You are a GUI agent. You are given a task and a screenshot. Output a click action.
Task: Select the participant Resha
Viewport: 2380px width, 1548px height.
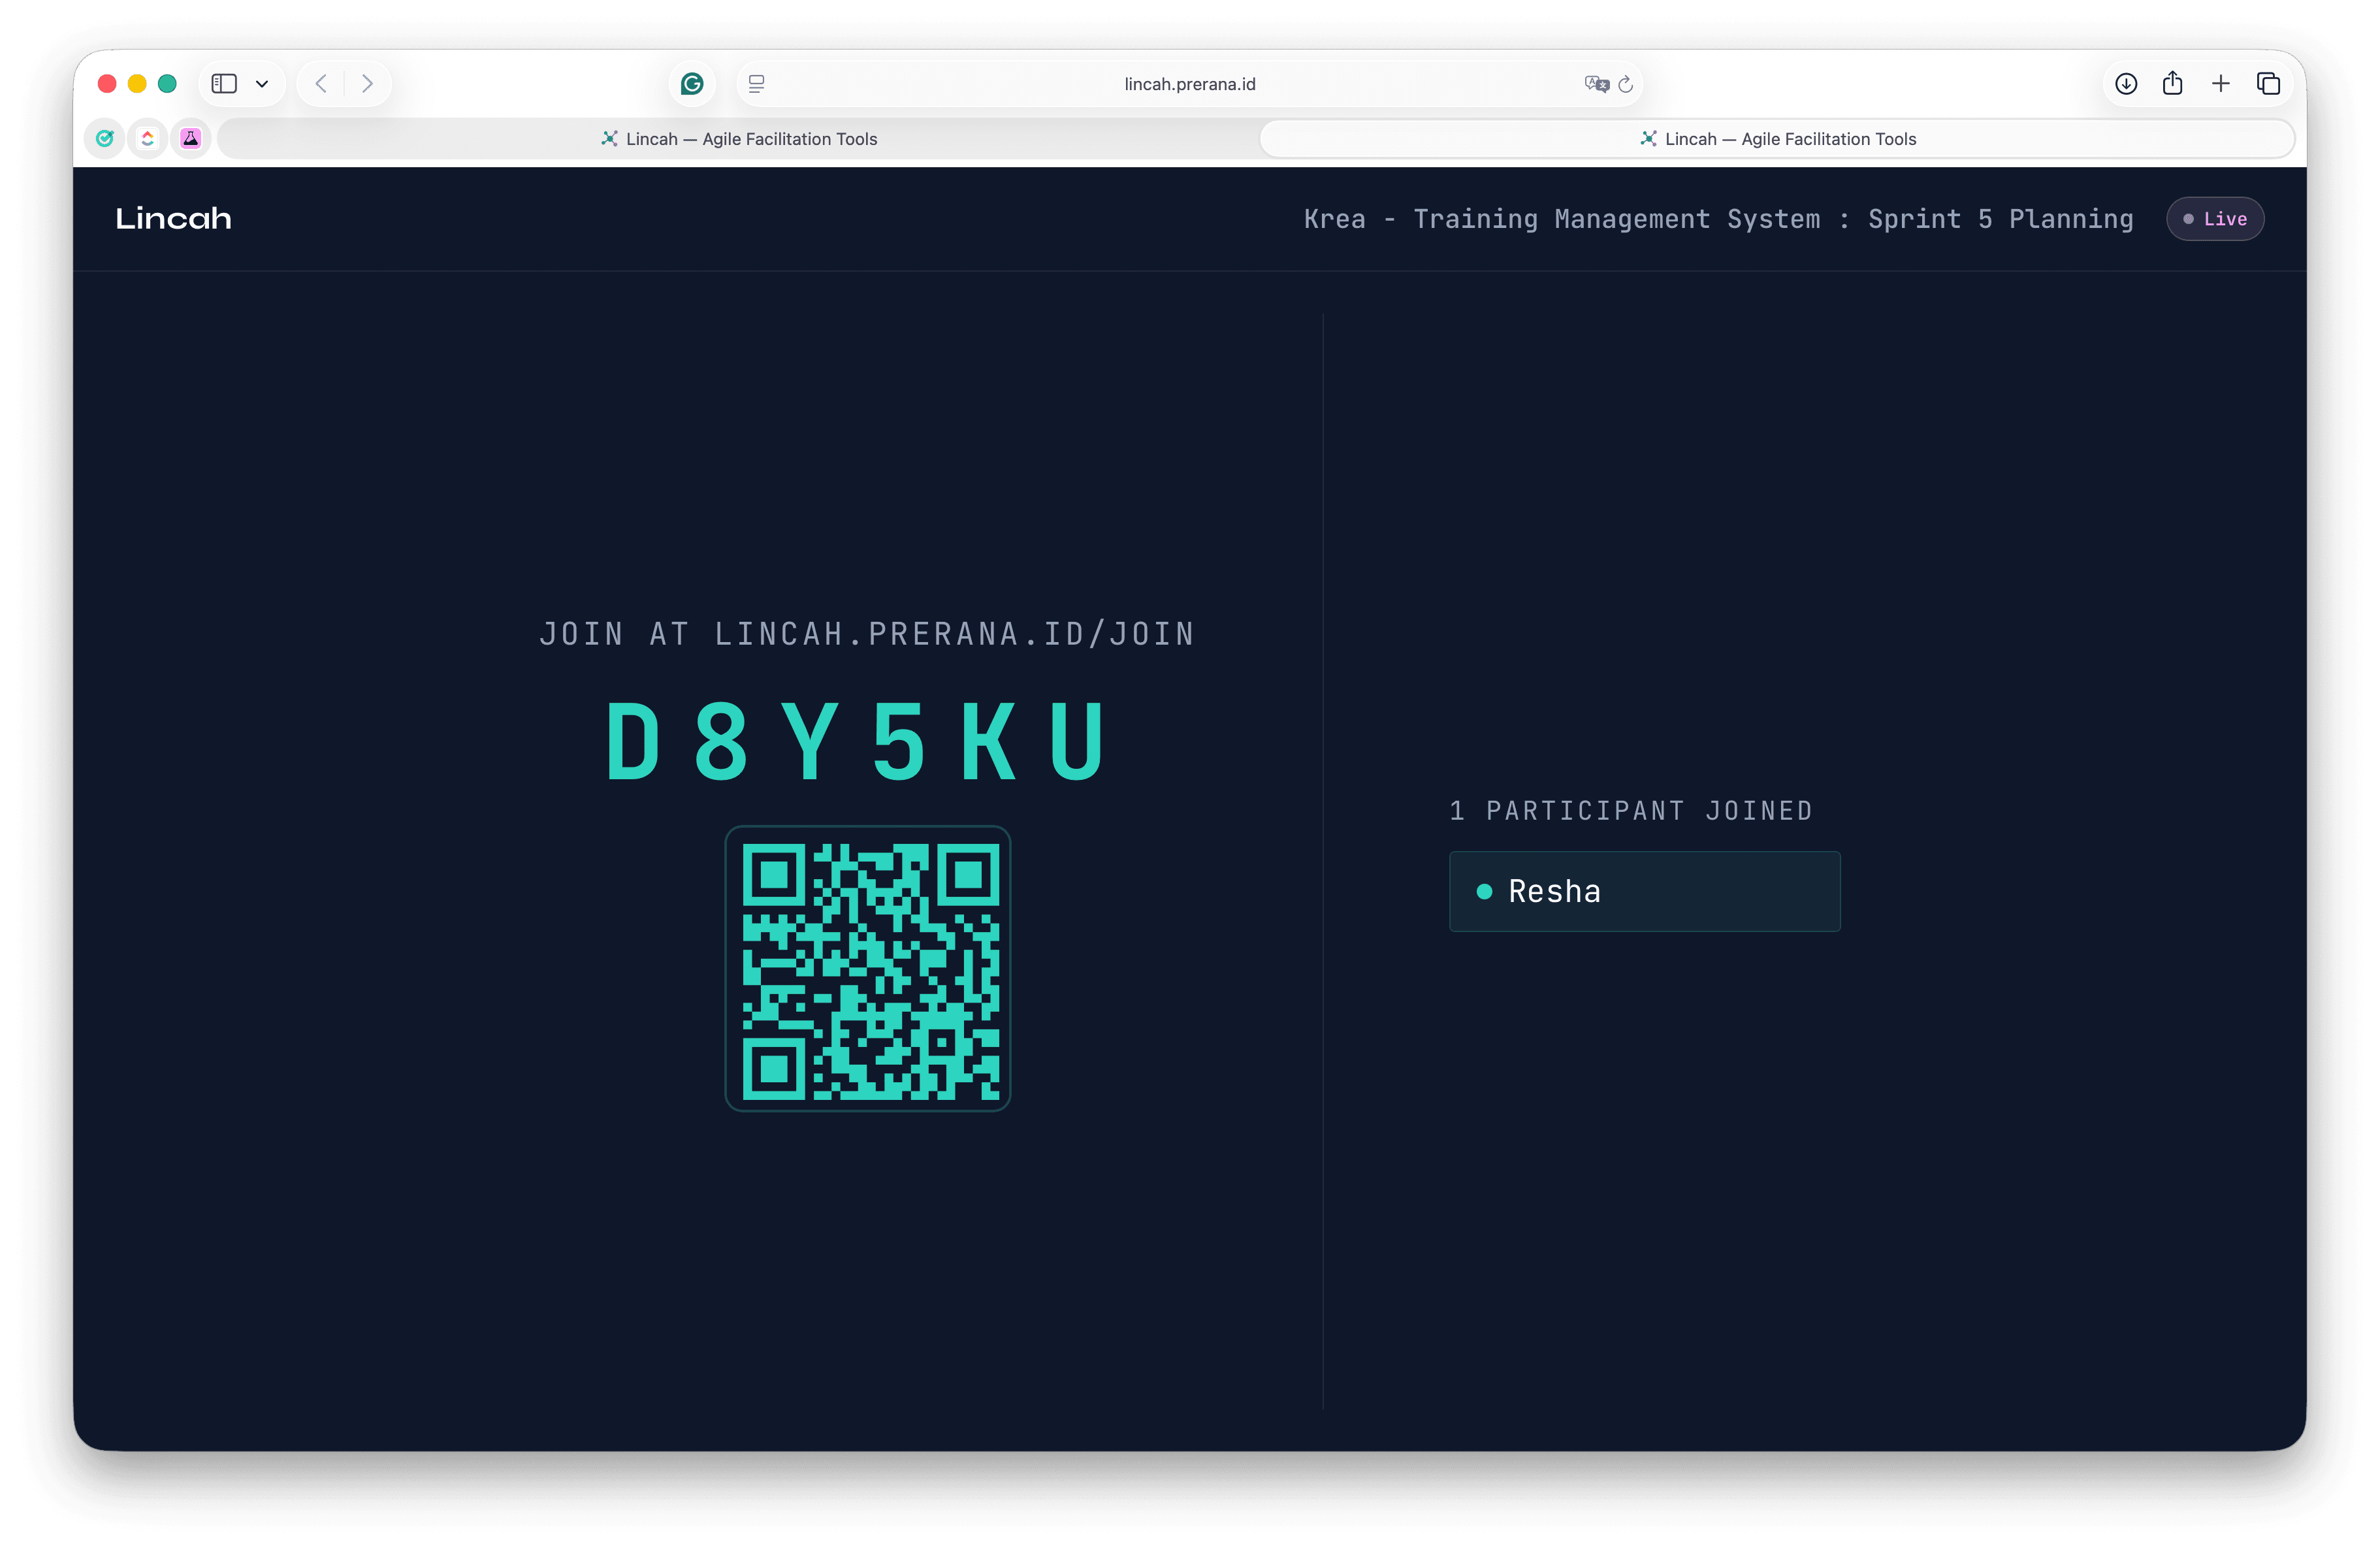coord(1645,892)
